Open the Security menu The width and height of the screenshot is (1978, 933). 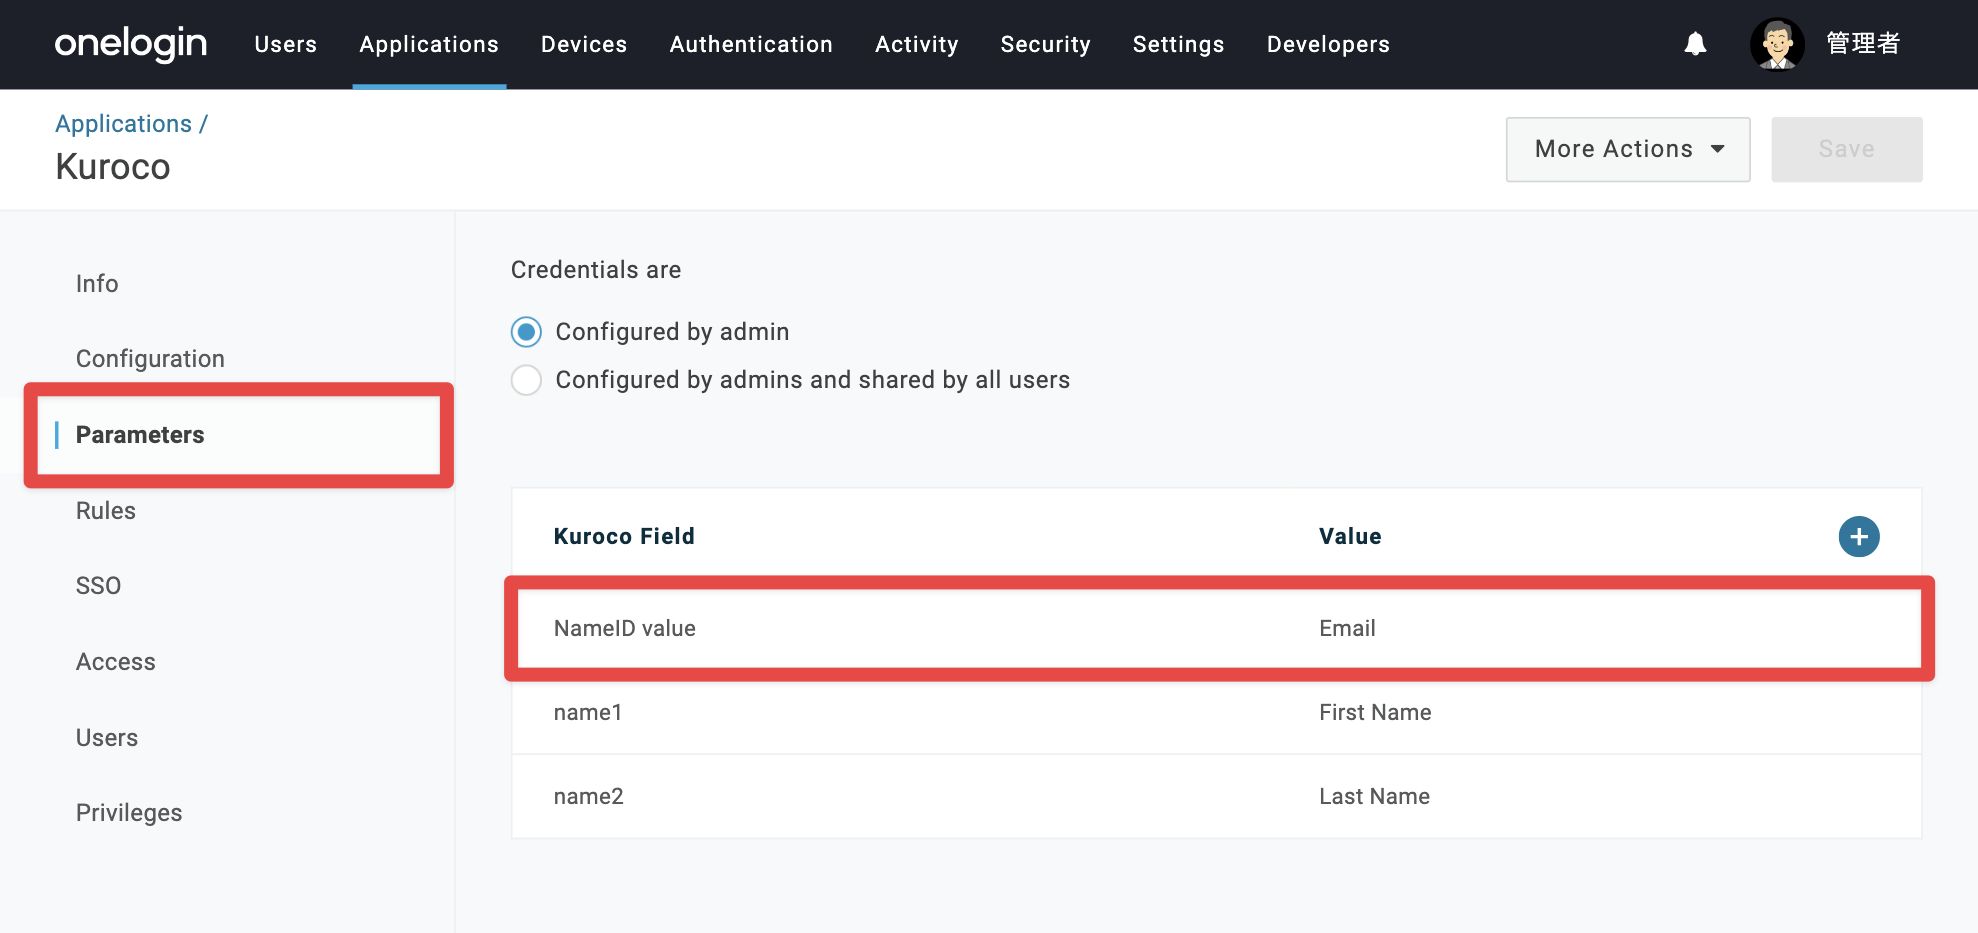coord(1046,44)
